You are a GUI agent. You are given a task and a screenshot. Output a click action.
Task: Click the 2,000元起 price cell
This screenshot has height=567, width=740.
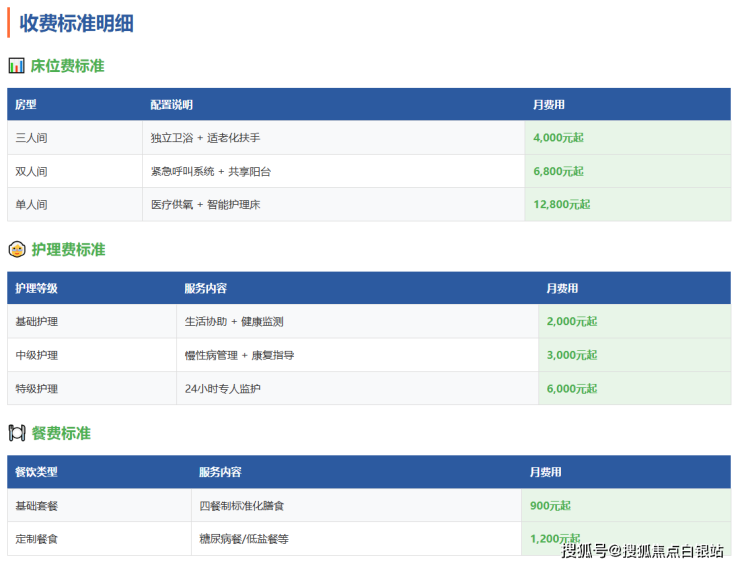[x=635, y=322]
